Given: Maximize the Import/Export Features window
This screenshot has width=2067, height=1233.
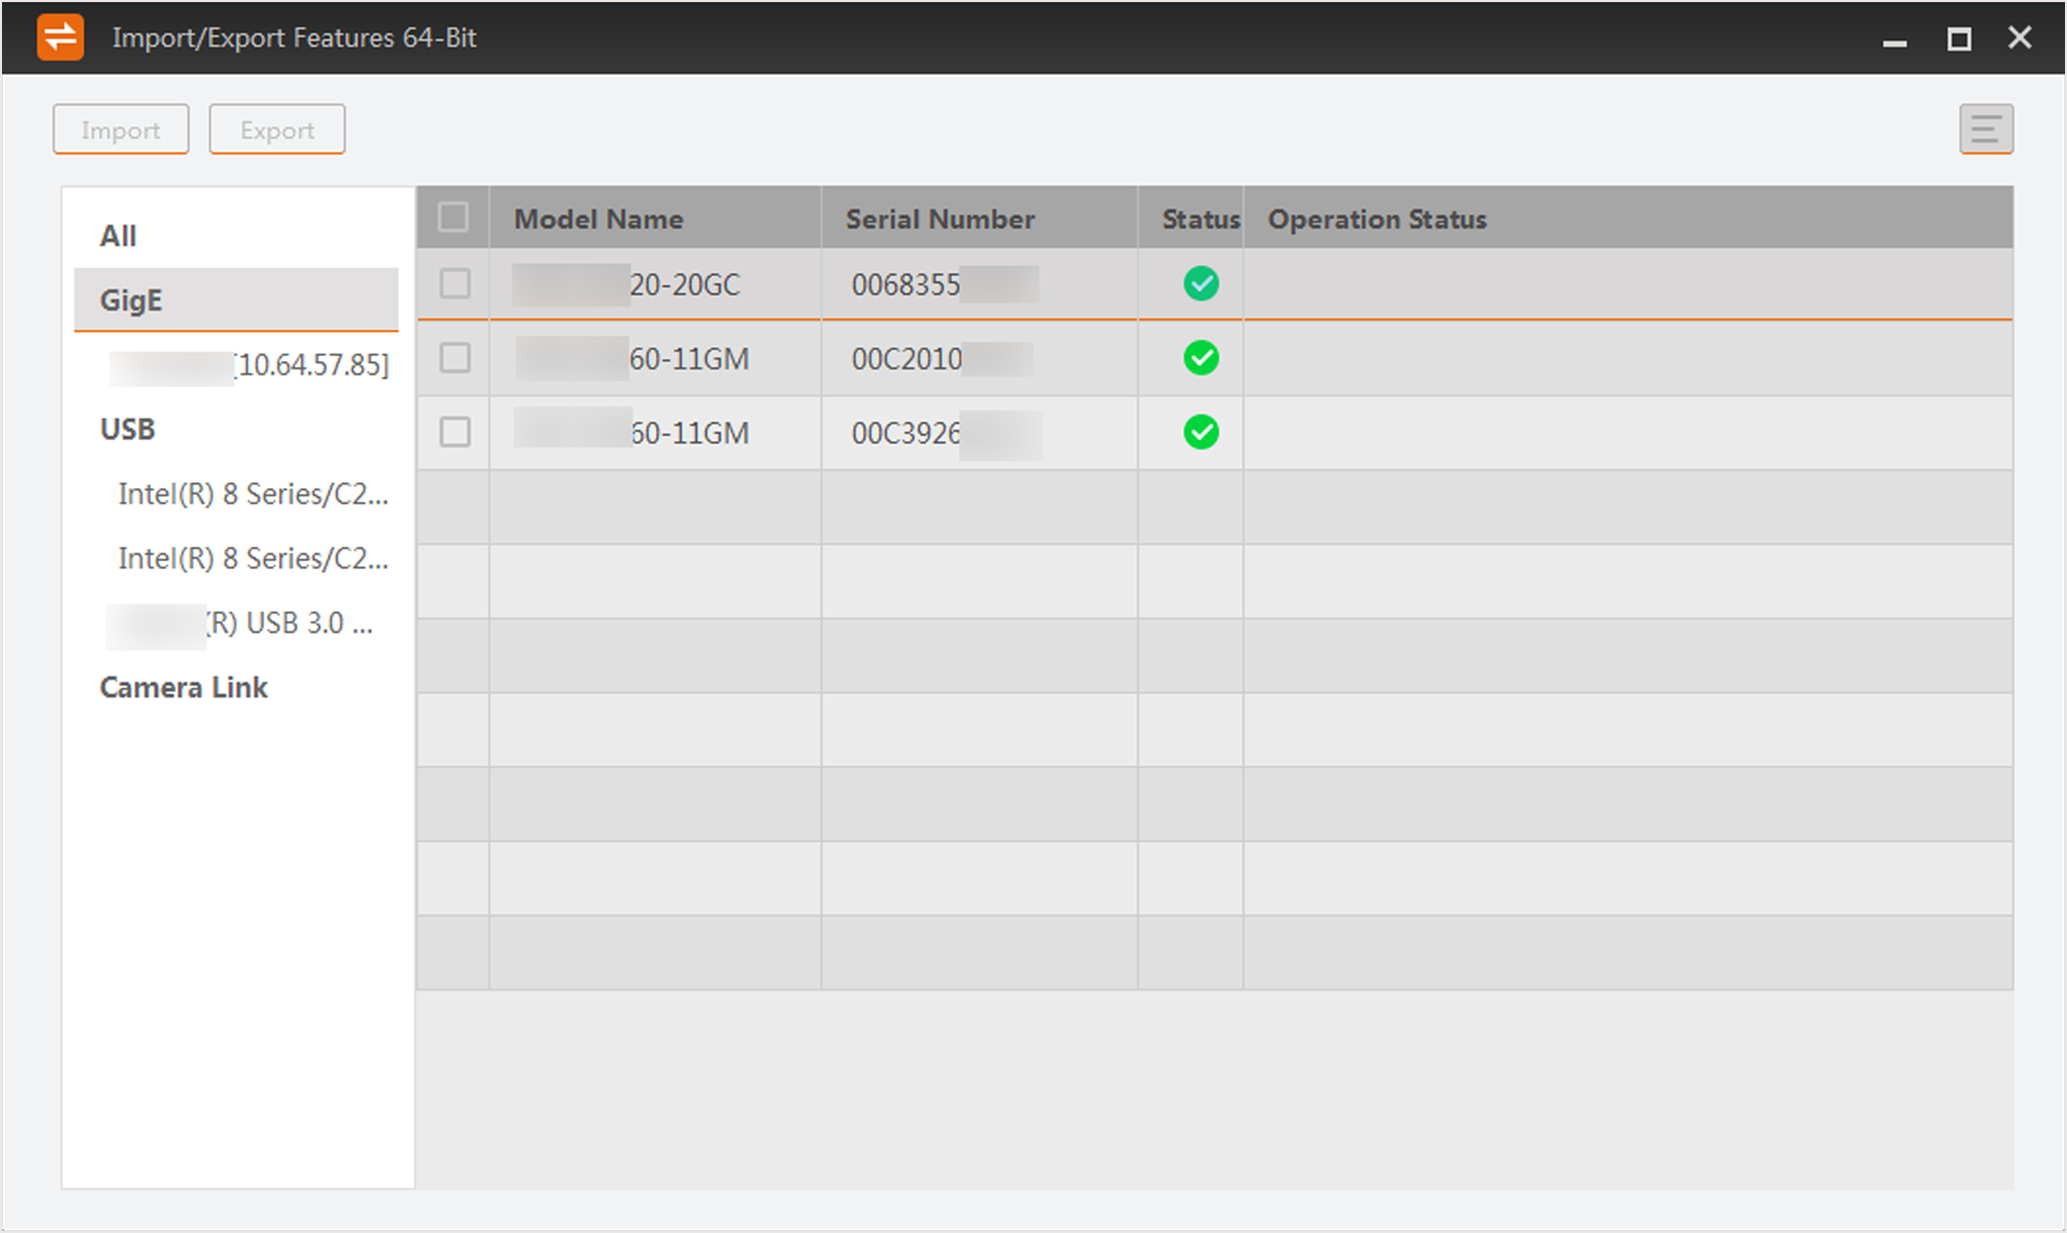Looking at the screenshot, I should (x=1958, y=39).
